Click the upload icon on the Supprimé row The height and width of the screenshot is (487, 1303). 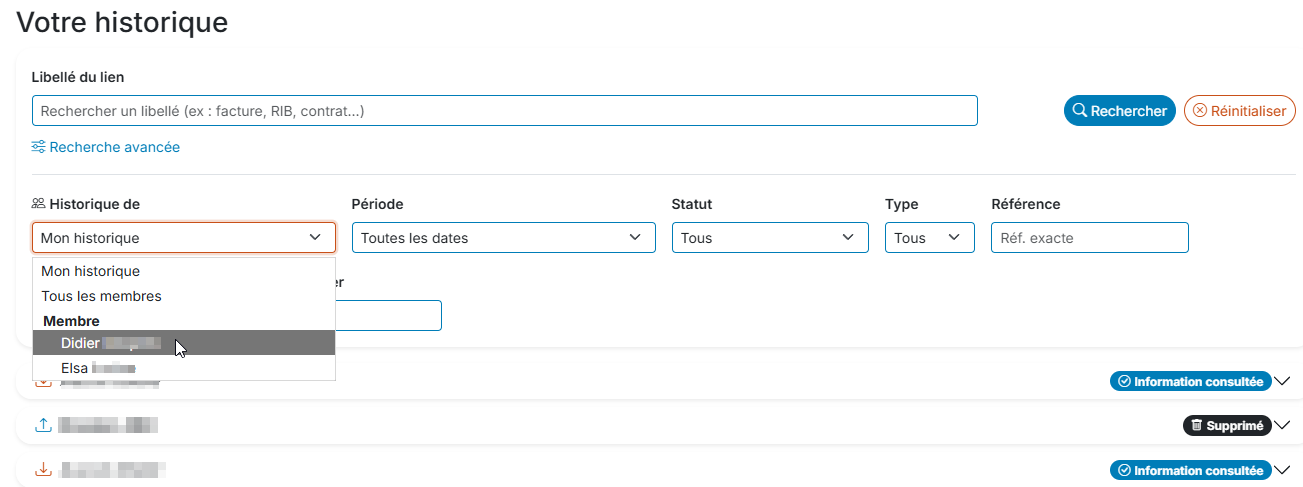[43, 425]
